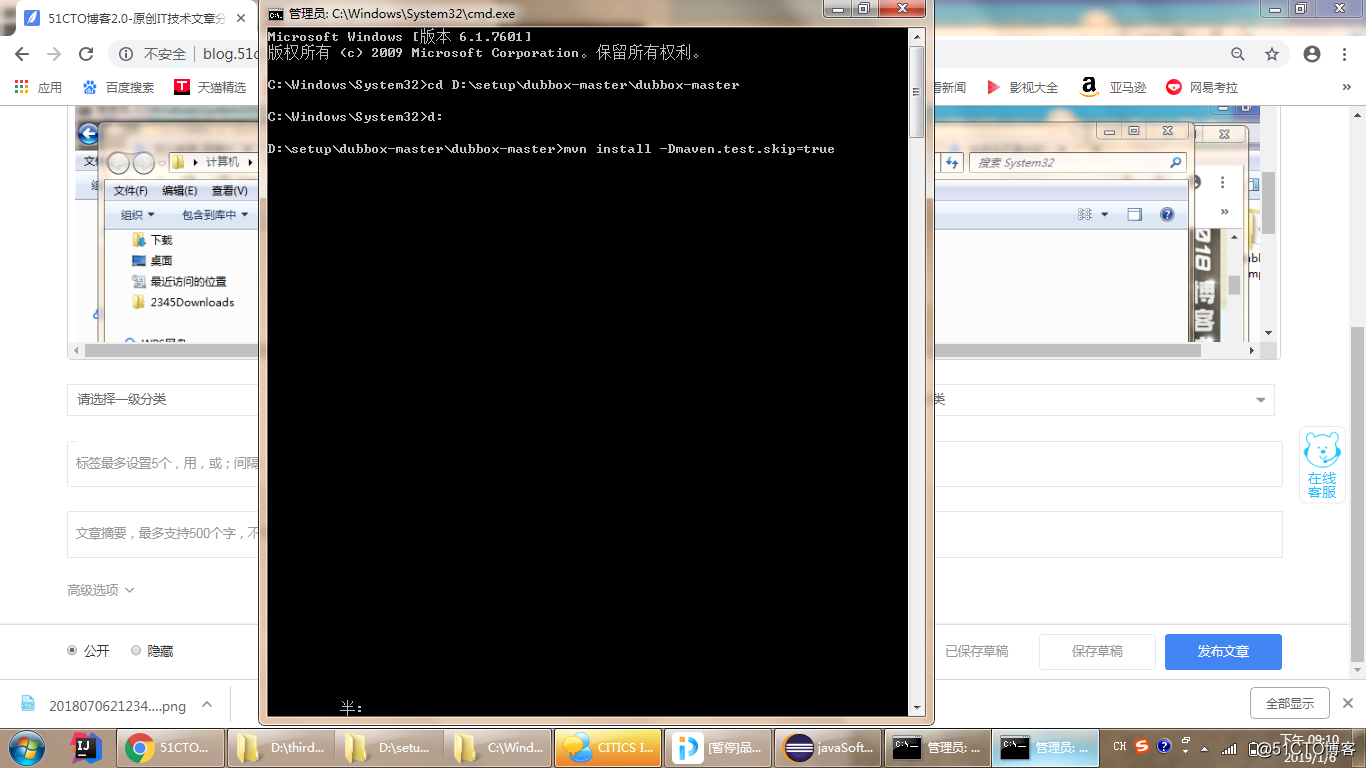Open the 查看(V) menu in Explorer

point(229,190)
